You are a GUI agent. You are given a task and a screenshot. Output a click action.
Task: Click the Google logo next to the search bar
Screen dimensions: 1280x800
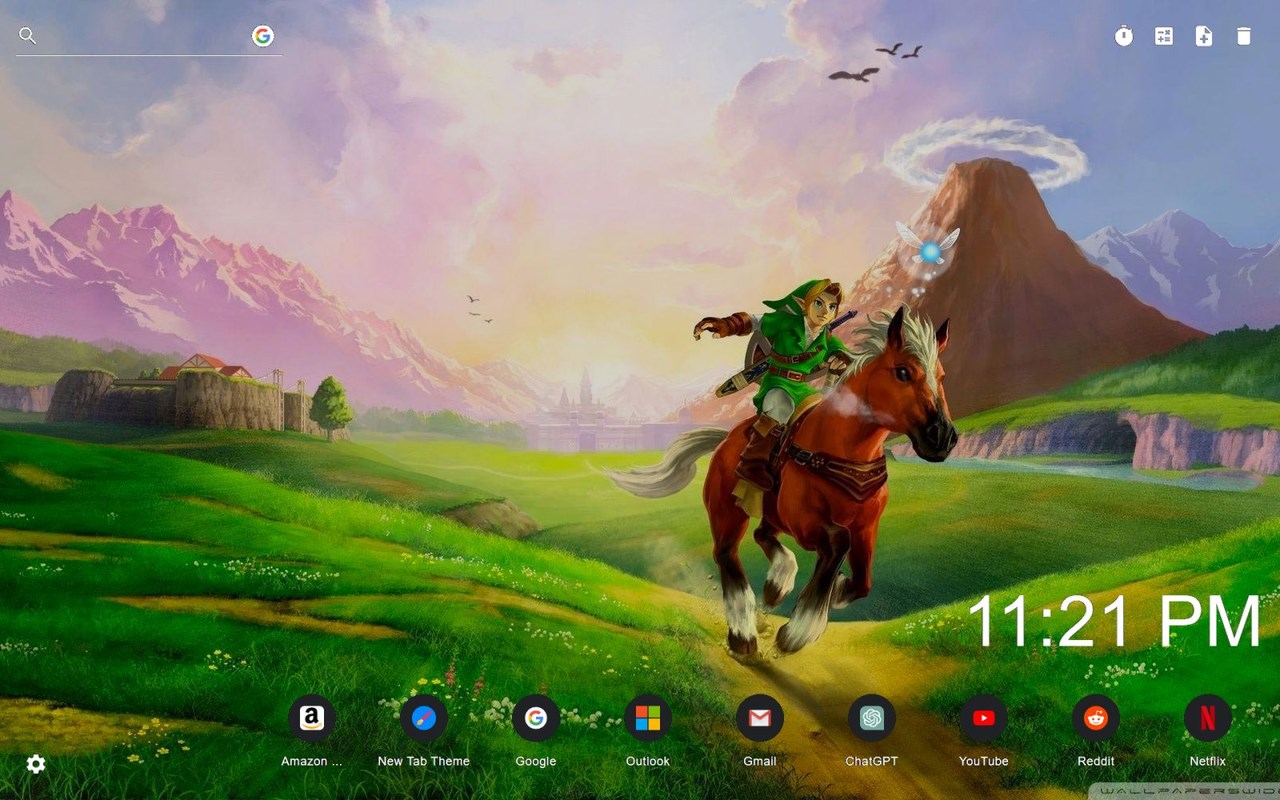coord(262,35)
